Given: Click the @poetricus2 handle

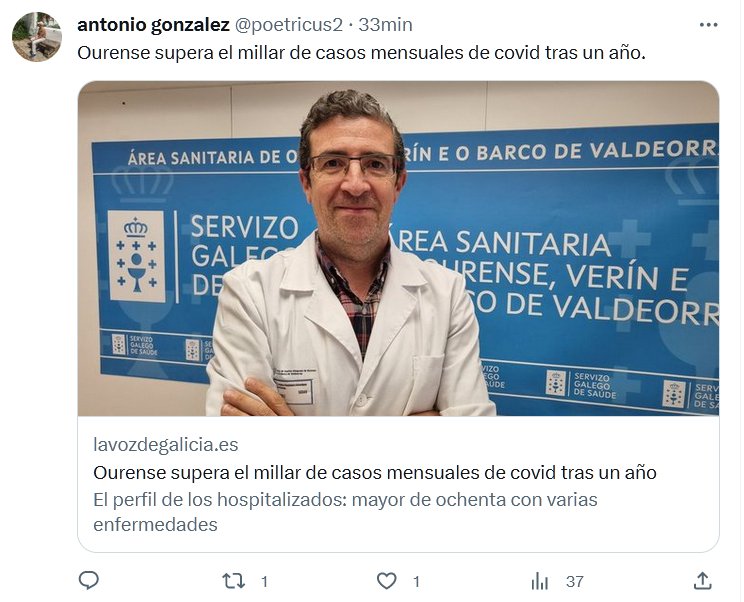Looking at the screenshot, I should (288, 25).
